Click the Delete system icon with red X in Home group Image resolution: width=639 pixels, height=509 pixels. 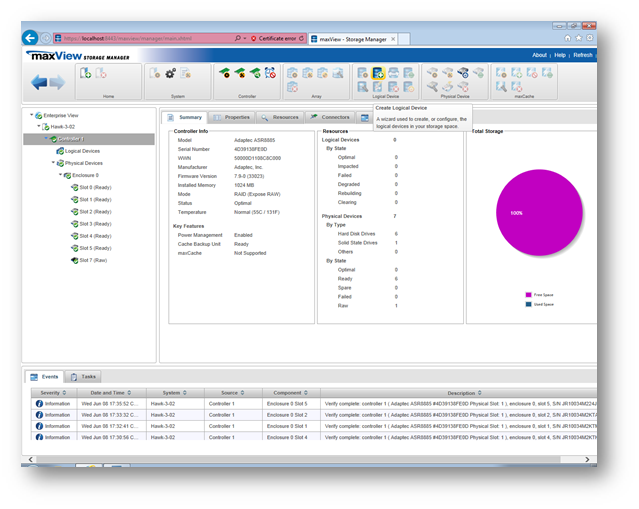click(101, 73)
